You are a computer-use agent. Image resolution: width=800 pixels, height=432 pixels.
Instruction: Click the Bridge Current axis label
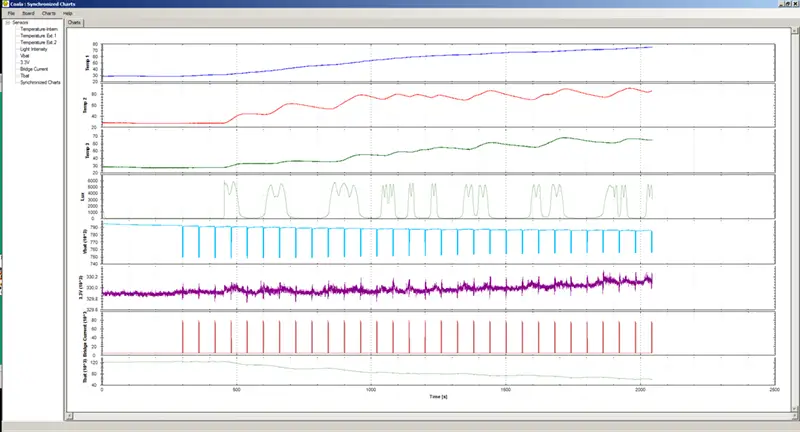(85, 333)
